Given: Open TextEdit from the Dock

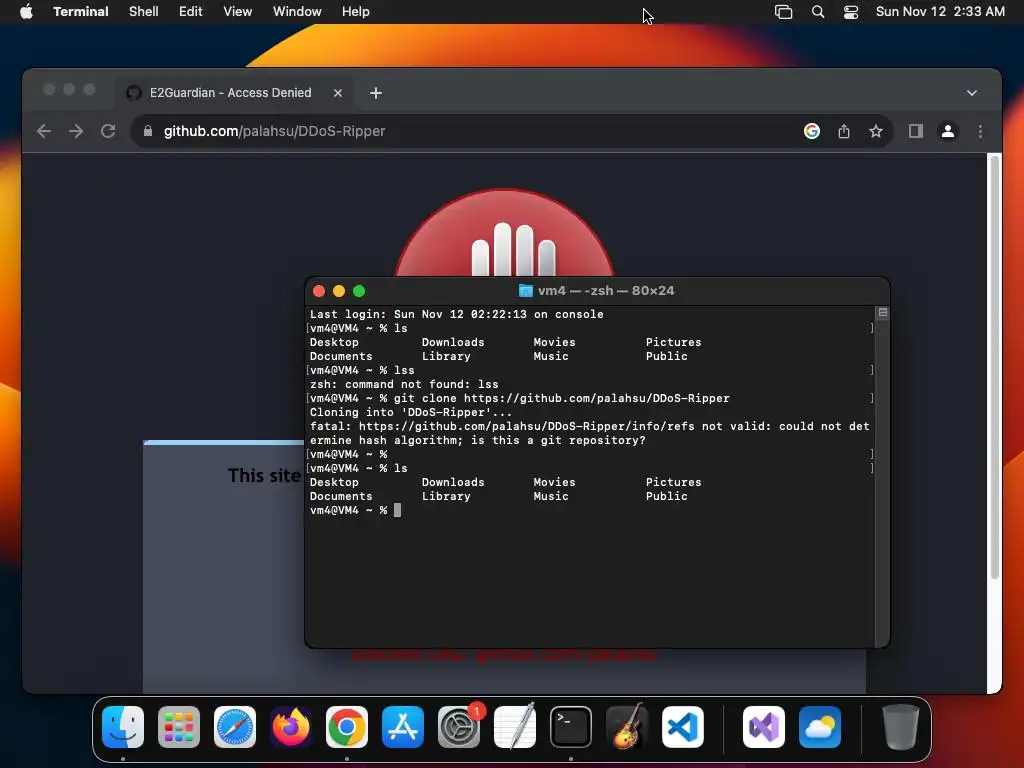Looking at the screenshot, I should pos(515,727).
